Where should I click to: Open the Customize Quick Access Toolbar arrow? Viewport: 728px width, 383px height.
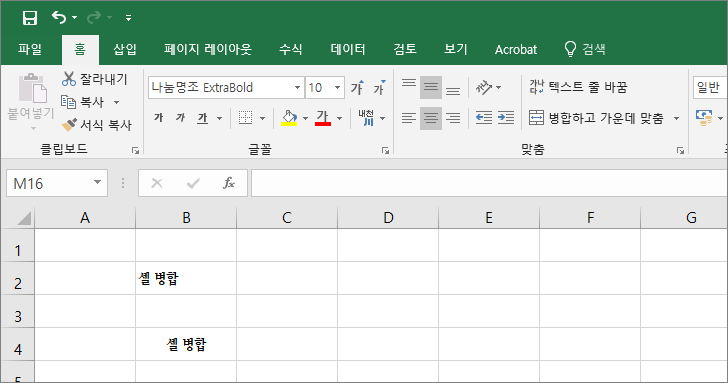click(x=128, y=18)
